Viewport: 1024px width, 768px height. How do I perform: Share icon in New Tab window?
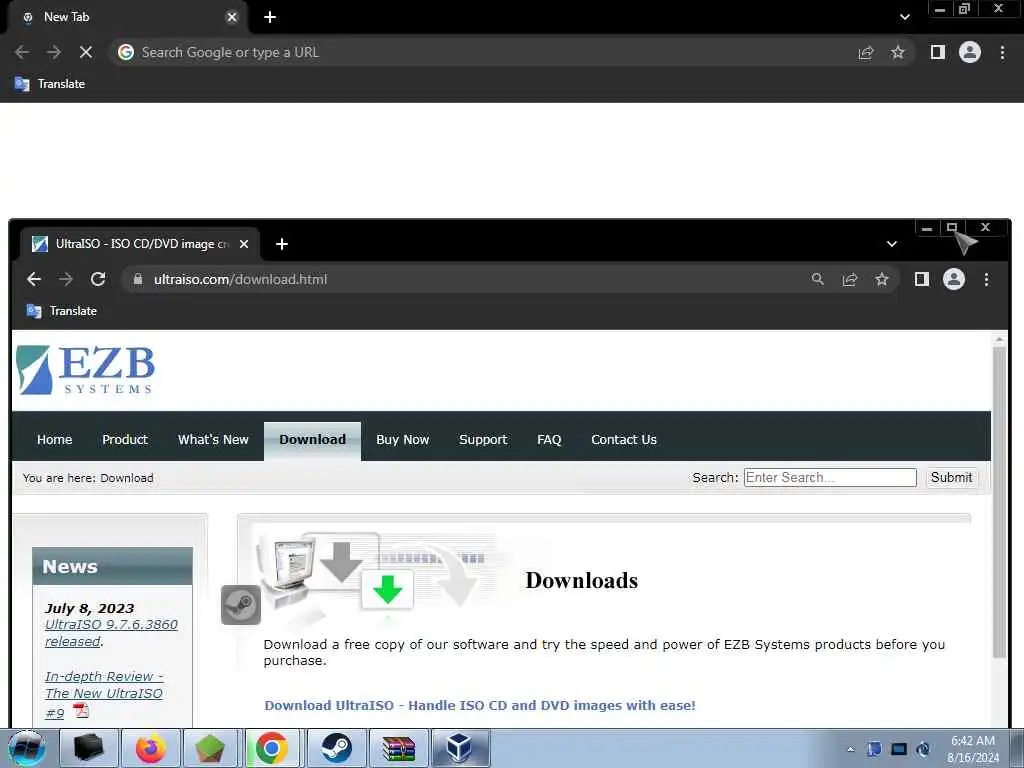866,52
